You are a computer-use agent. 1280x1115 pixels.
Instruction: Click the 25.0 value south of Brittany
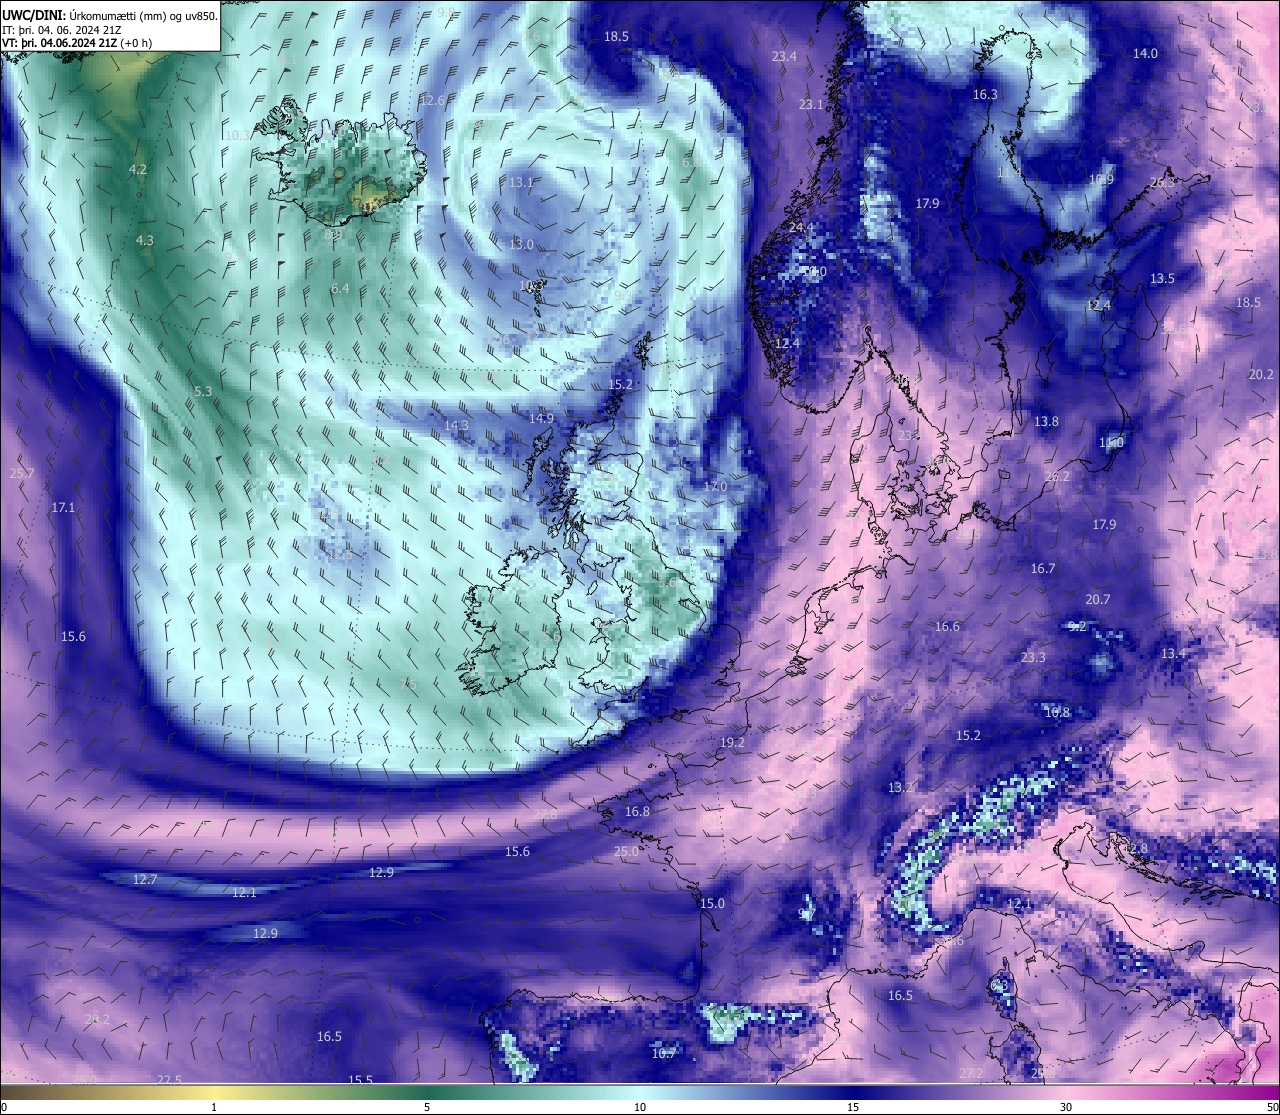[x=625, y=853]
